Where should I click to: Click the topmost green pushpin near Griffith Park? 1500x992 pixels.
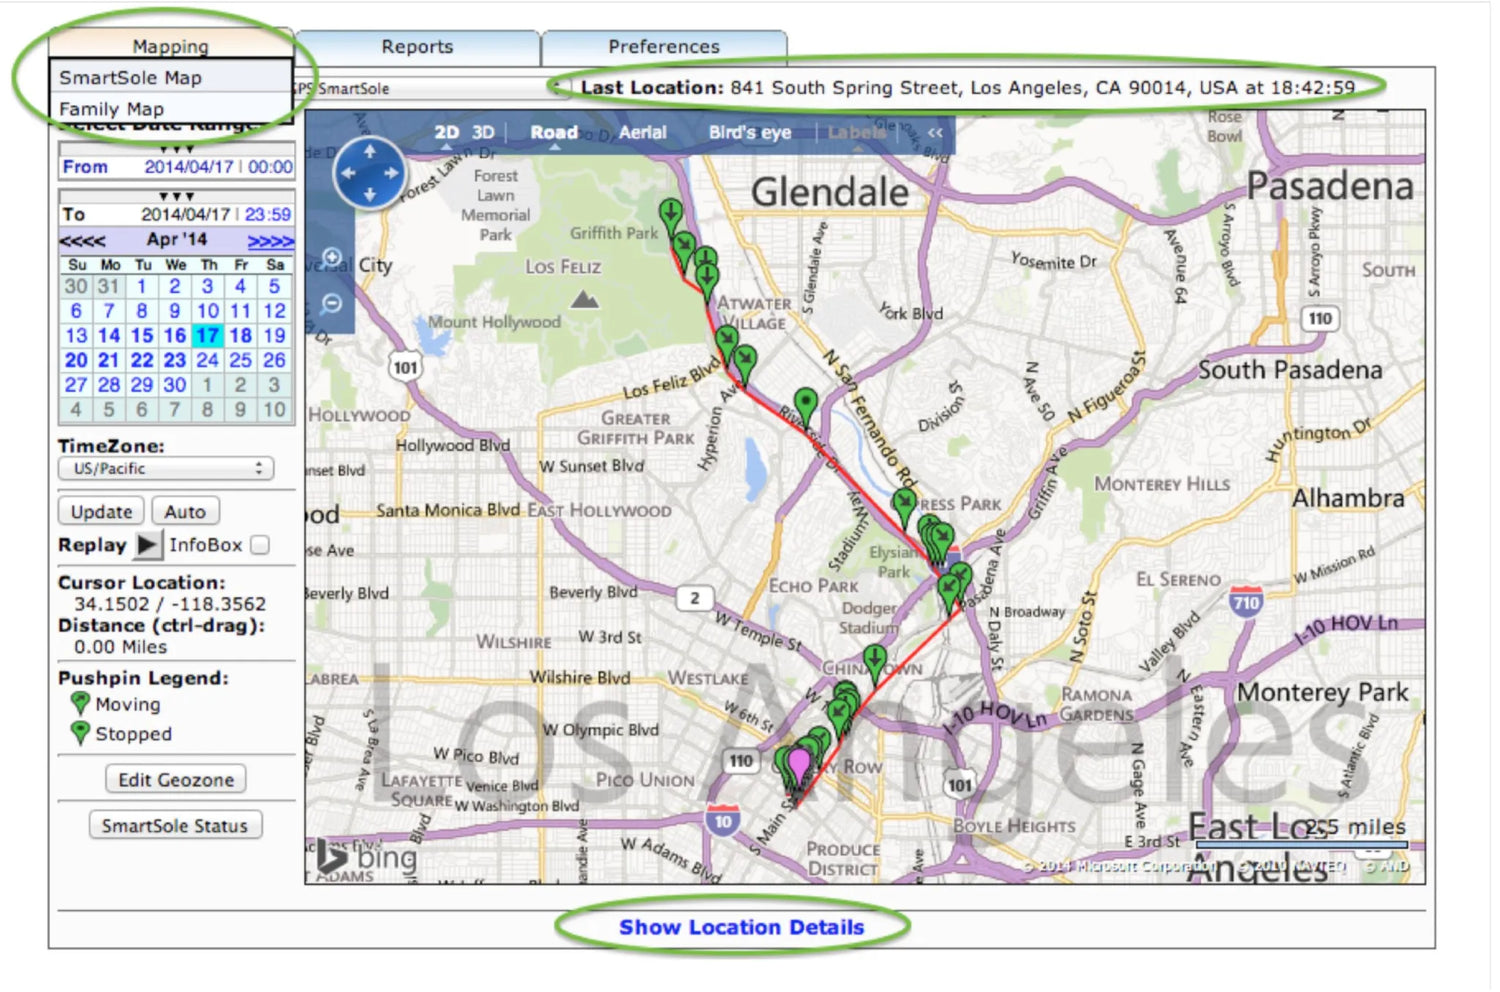tap(671, 213)
